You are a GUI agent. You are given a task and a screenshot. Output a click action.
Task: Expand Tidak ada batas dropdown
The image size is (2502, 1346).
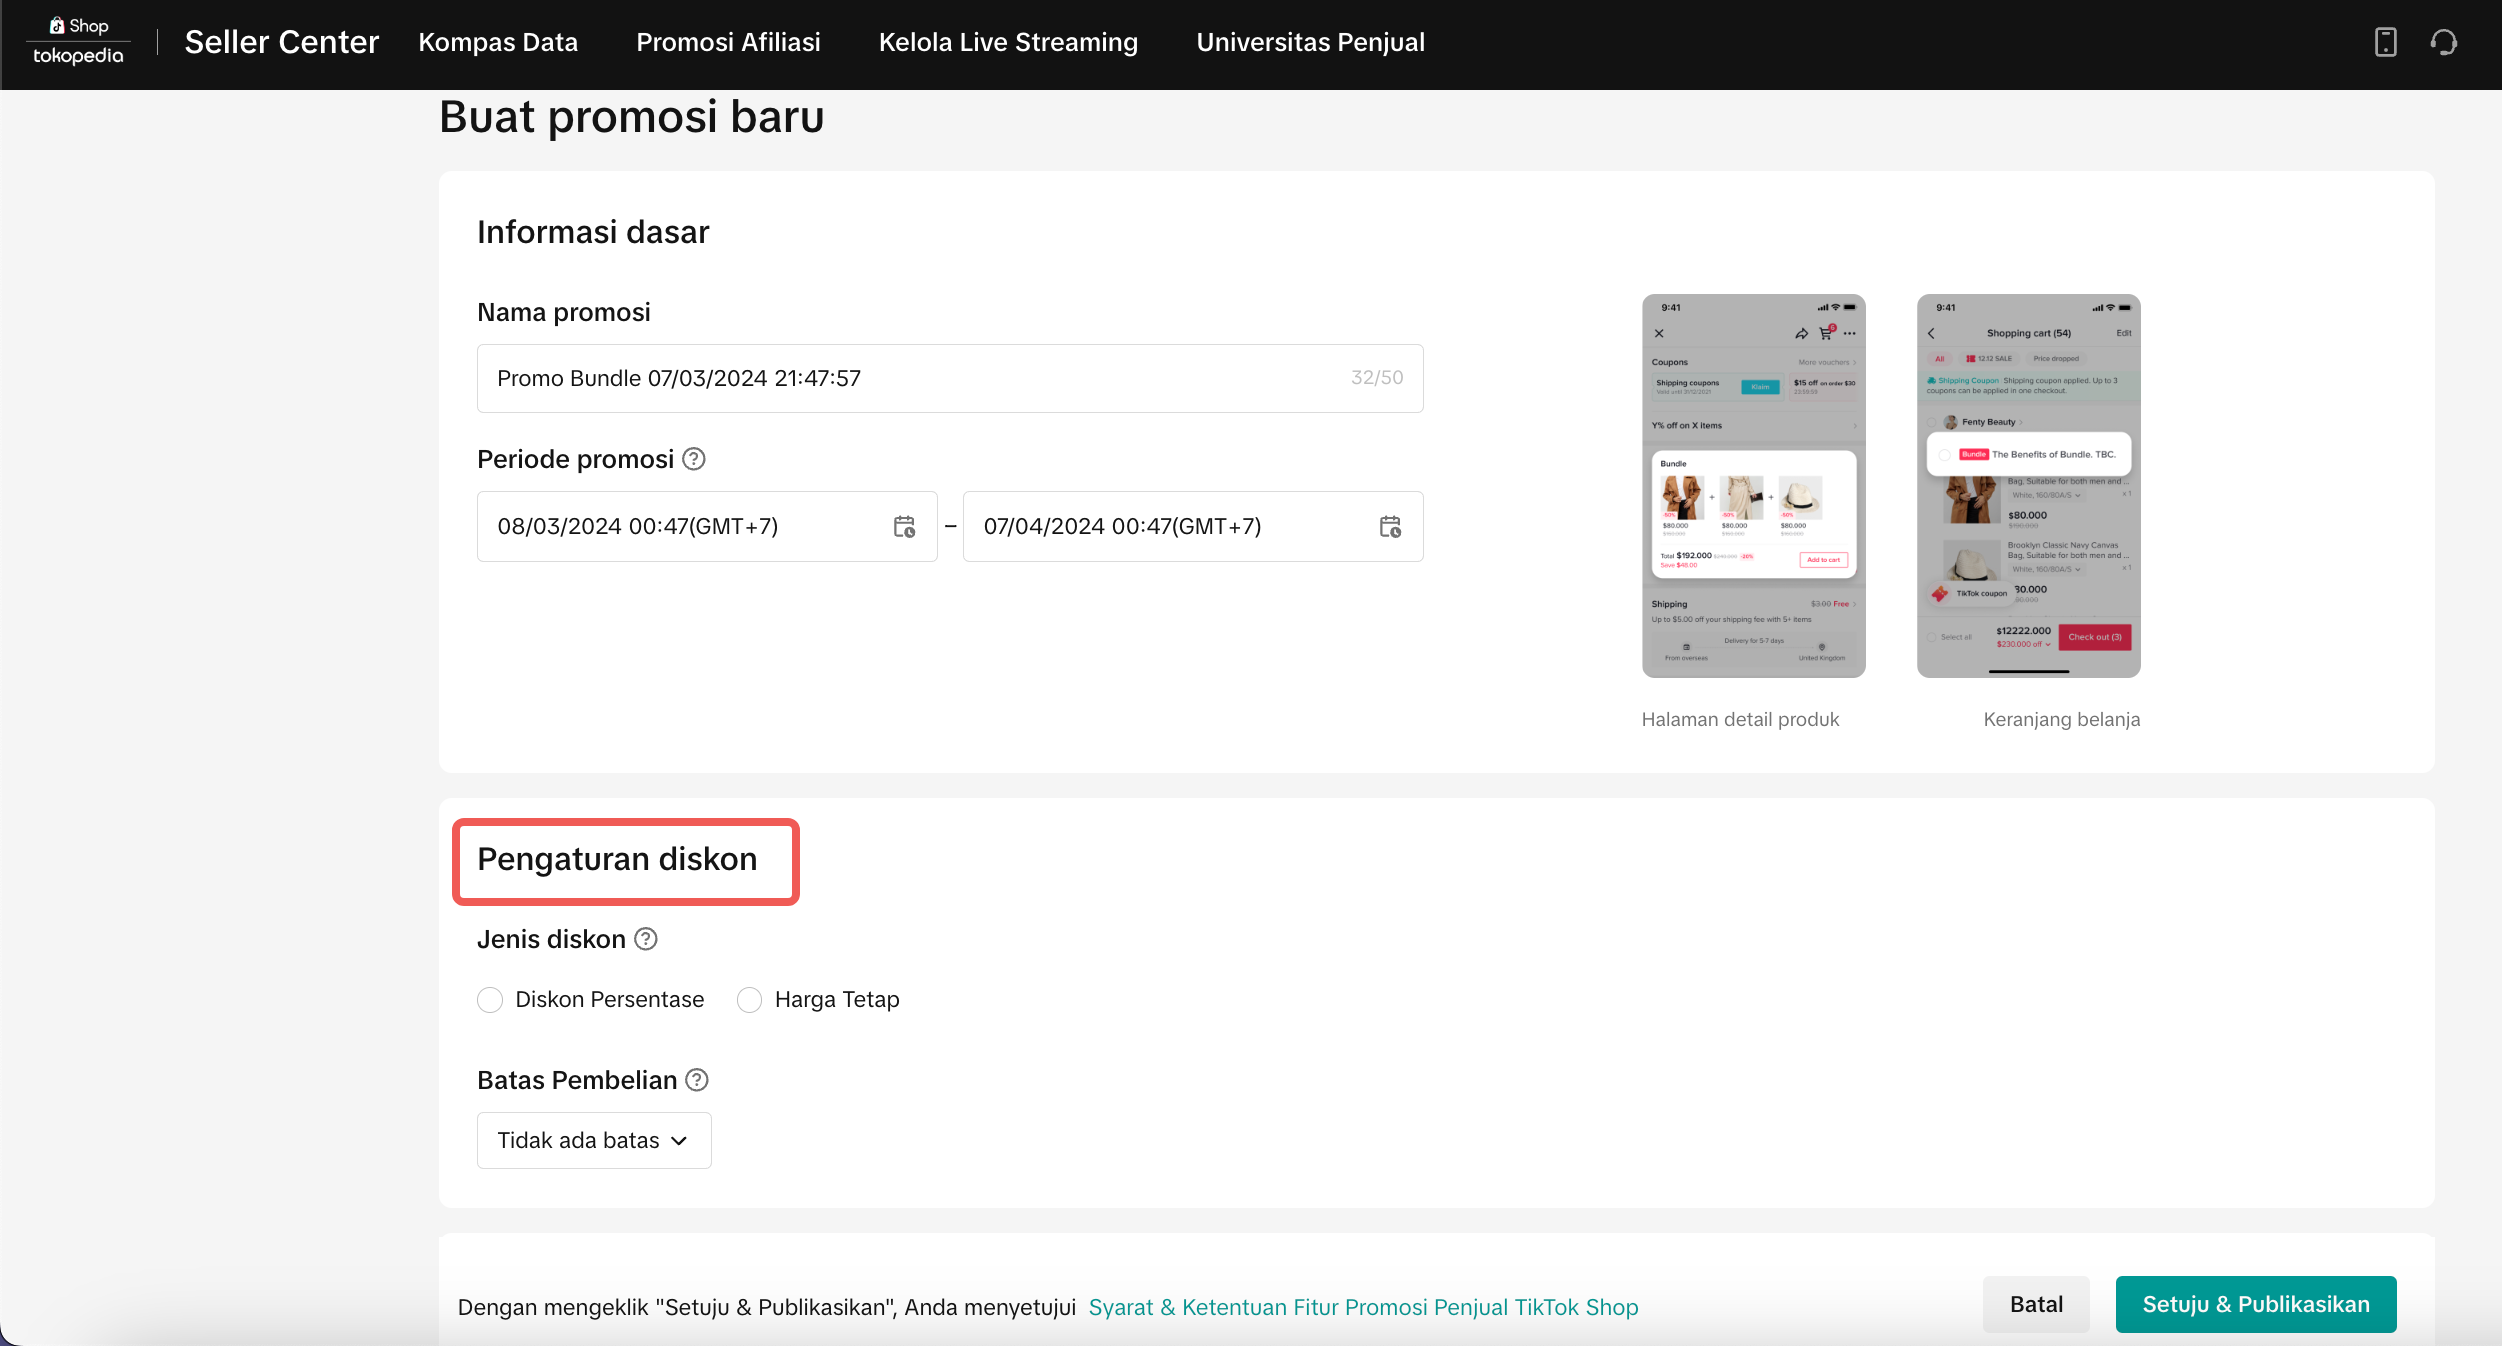point(594,1140)
